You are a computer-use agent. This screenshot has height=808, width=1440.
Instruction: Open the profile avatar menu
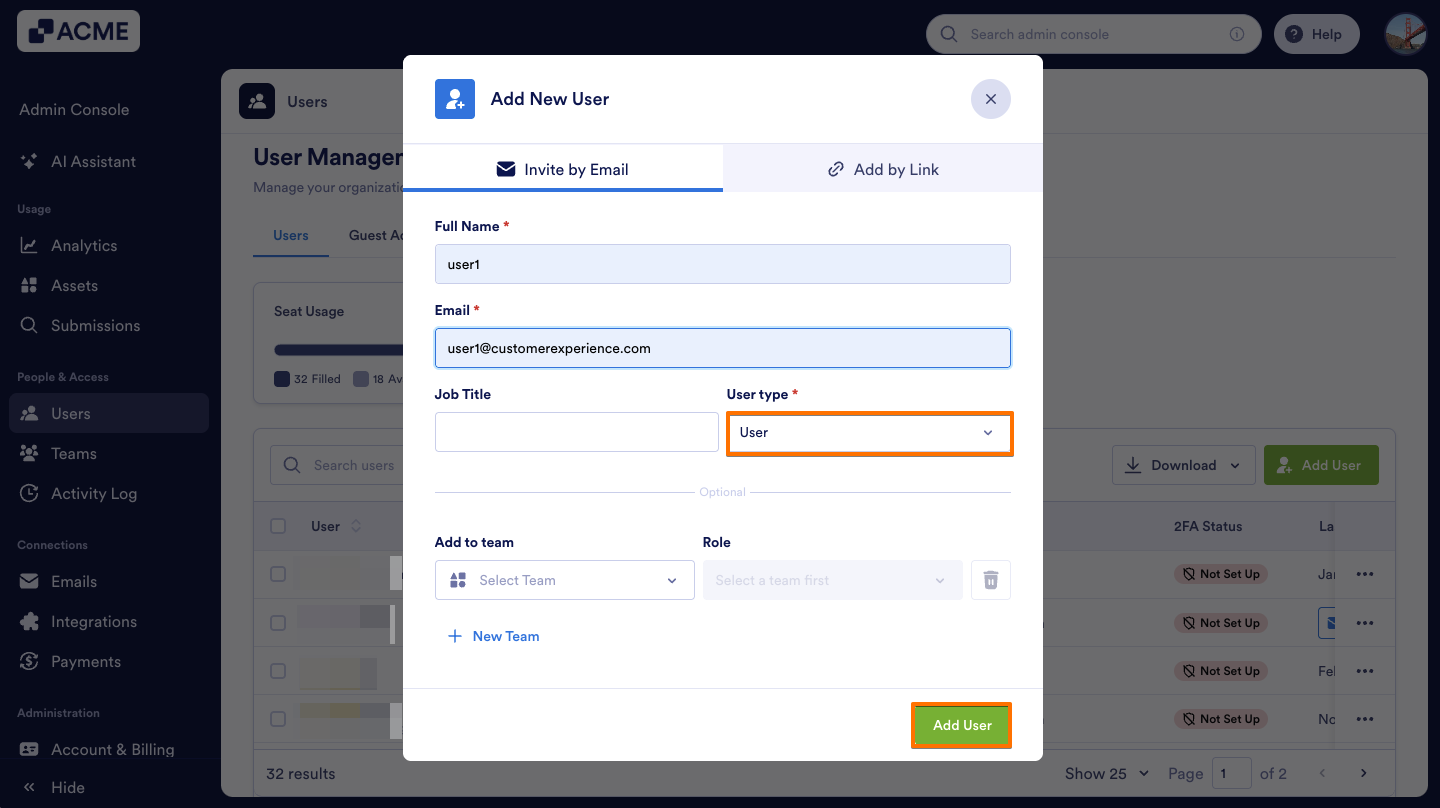pos(1405,34)
